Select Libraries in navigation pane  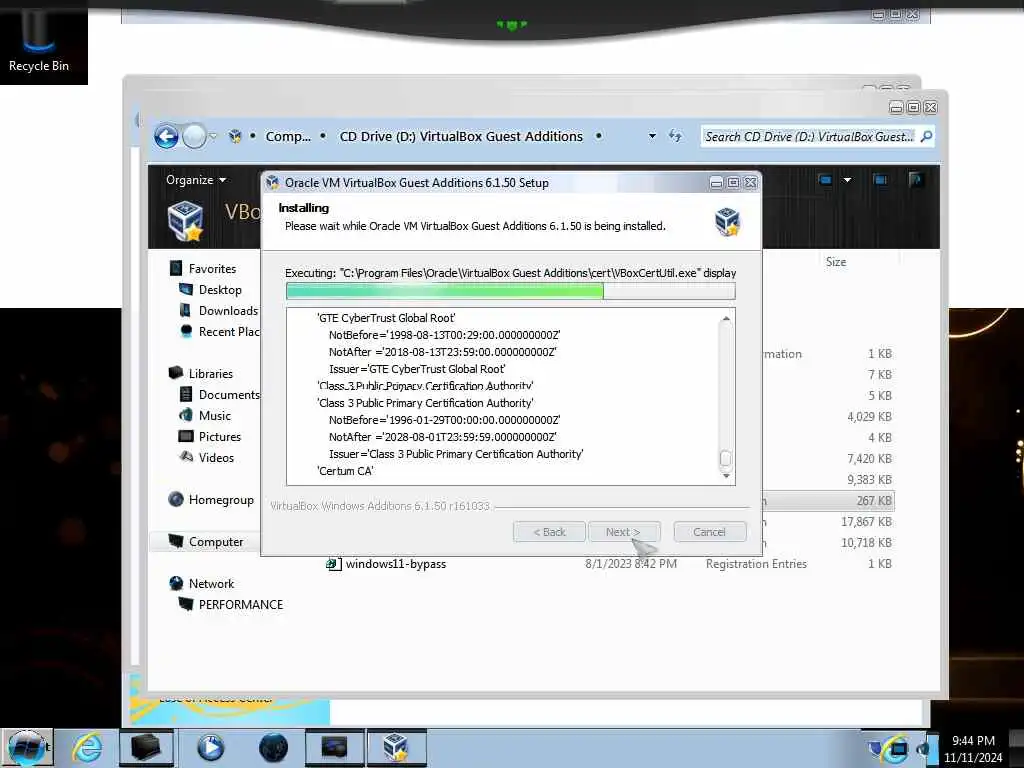(x=210, y=374)
